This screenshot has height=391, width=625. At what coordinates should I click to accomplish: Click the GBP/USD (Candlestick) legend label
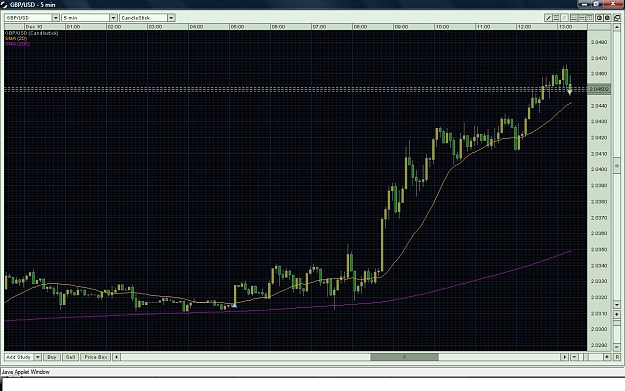click(31, 33)
